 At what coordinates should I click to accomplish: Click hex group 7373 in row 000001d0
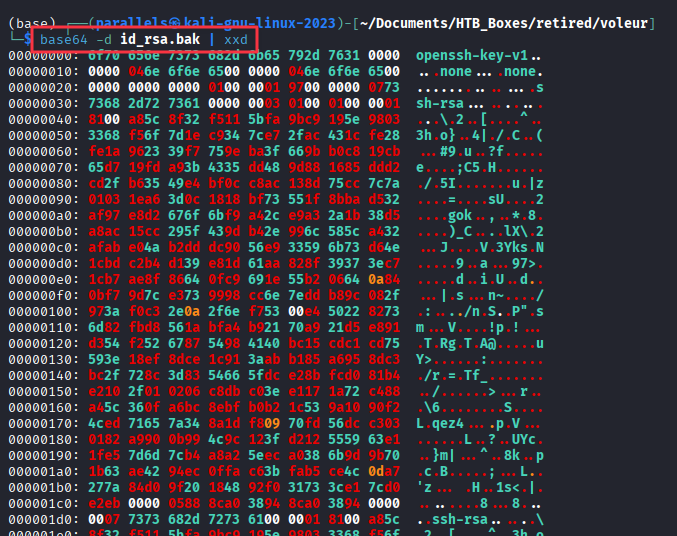click(144, 519)
